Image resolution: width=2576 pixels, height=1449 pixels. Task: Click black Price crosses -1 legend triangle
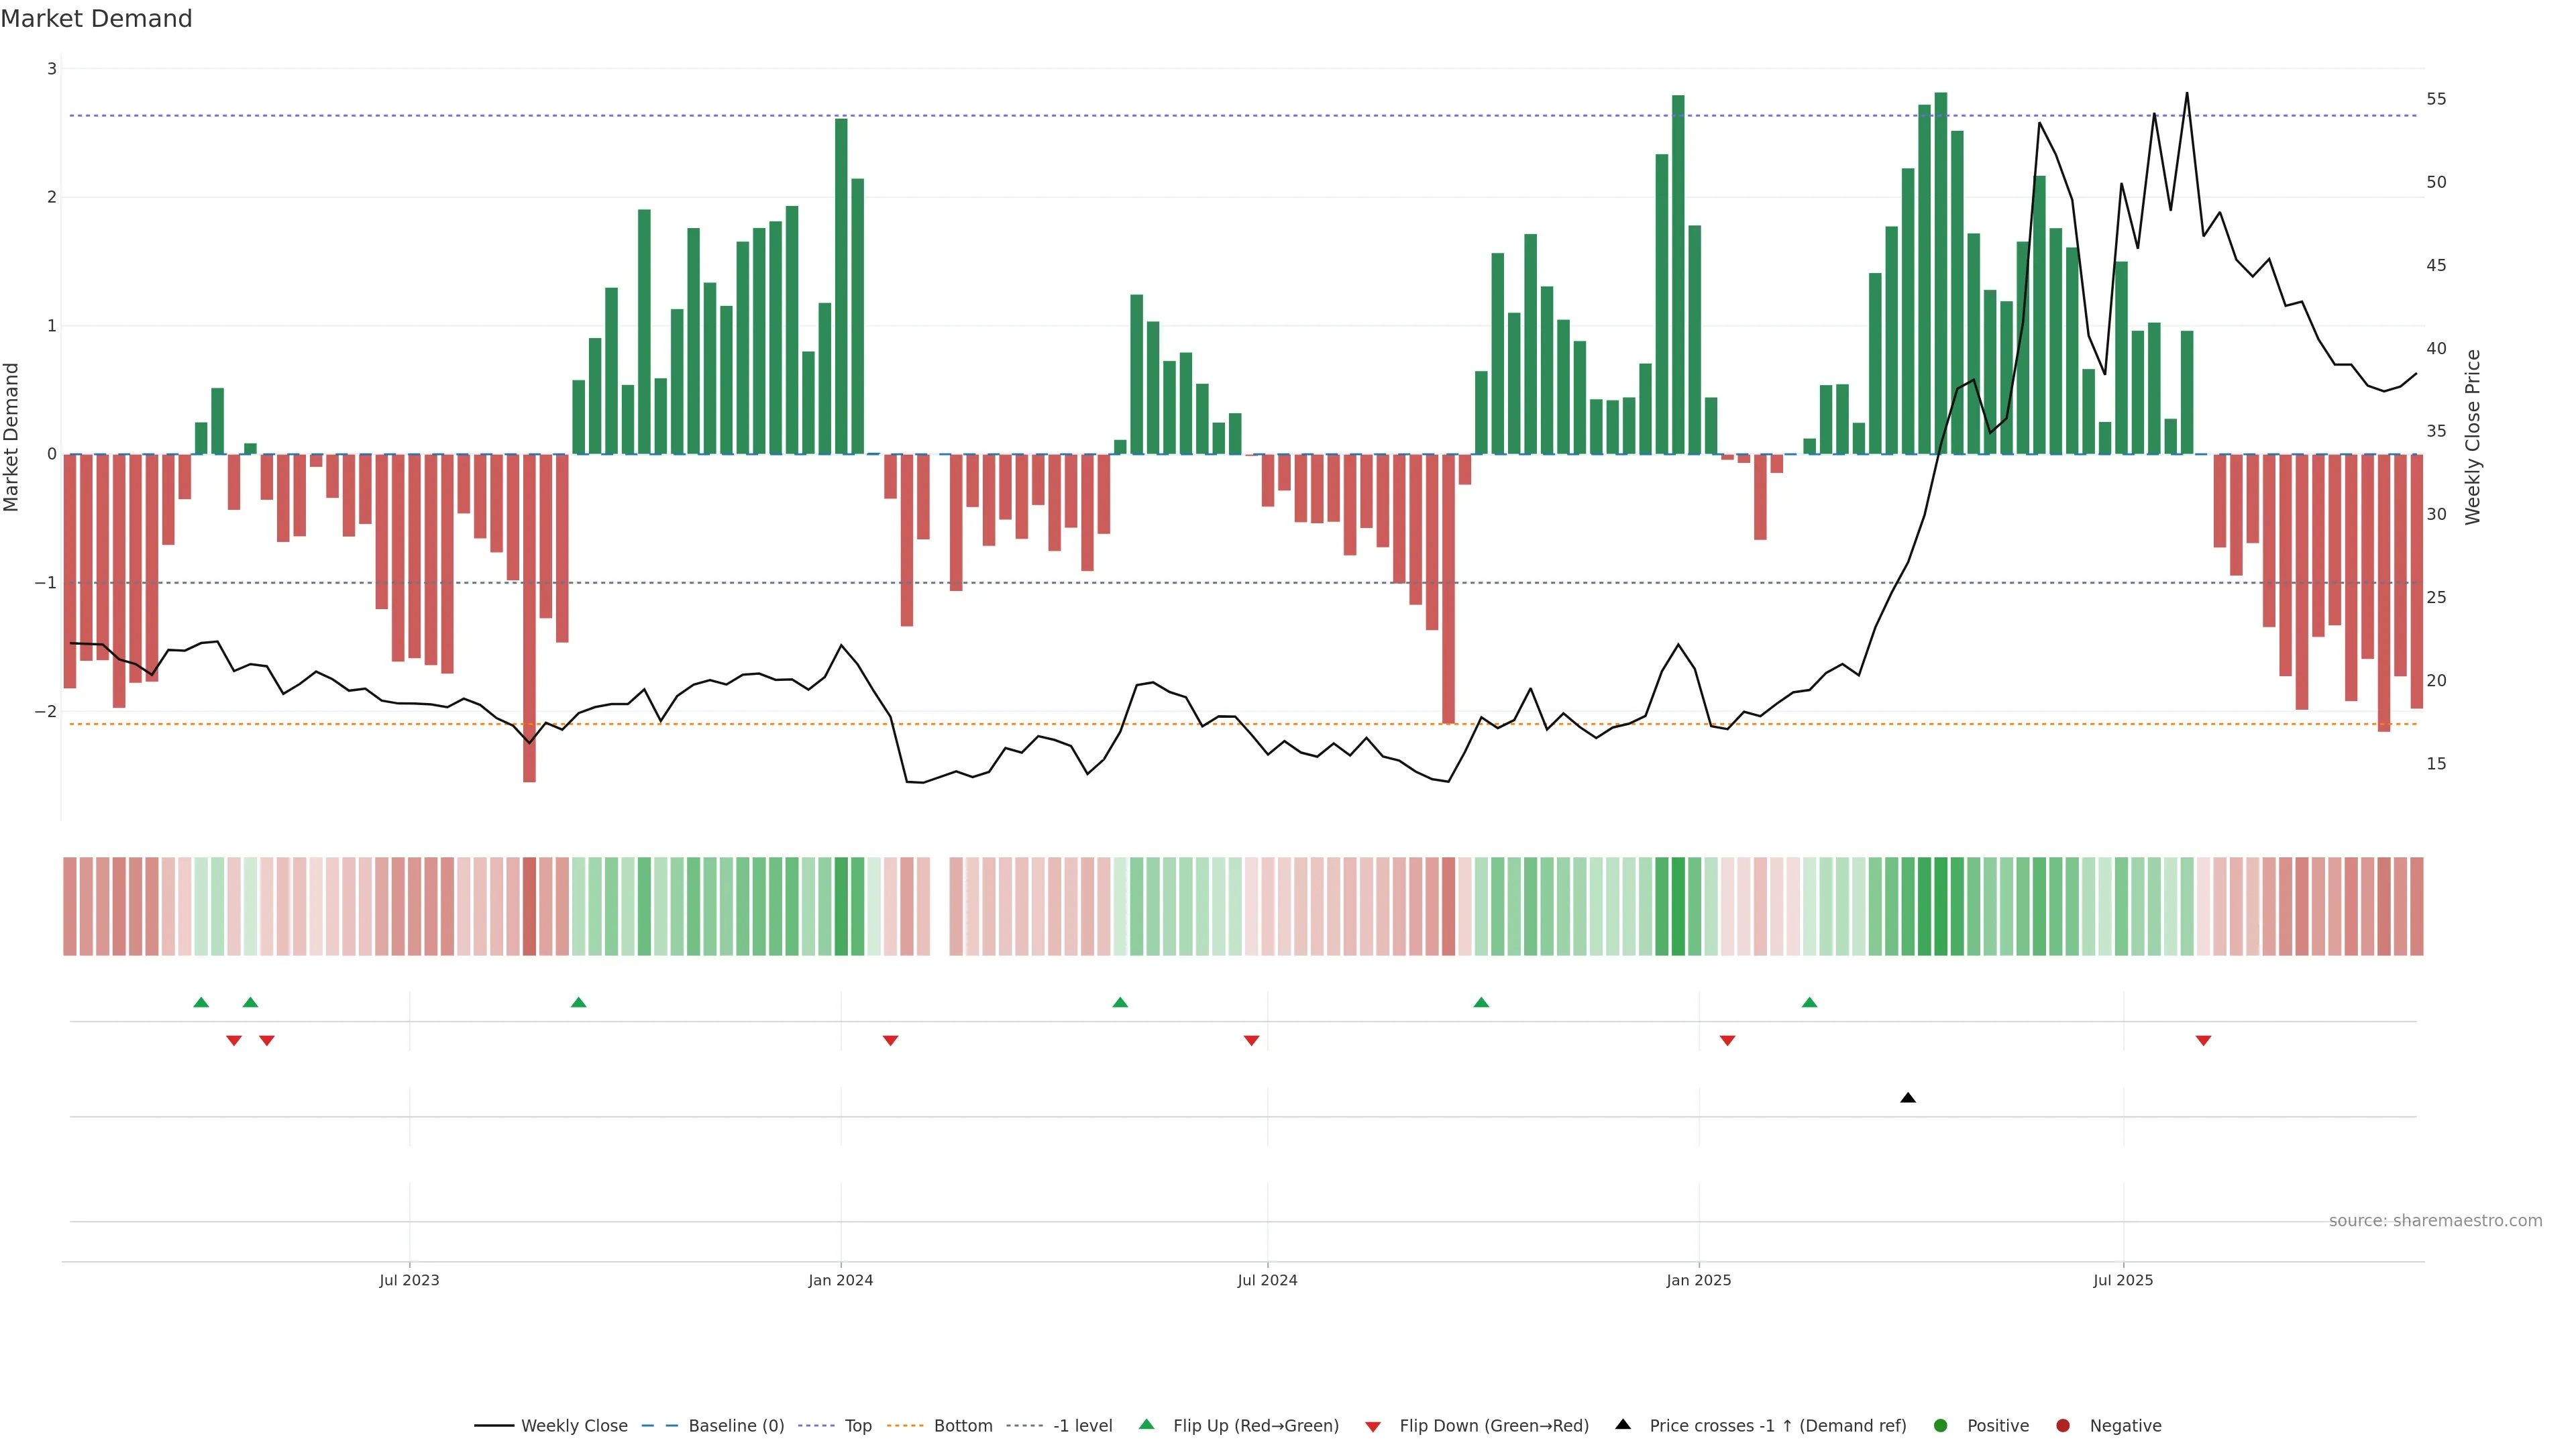click(x=1623, y=1425)
